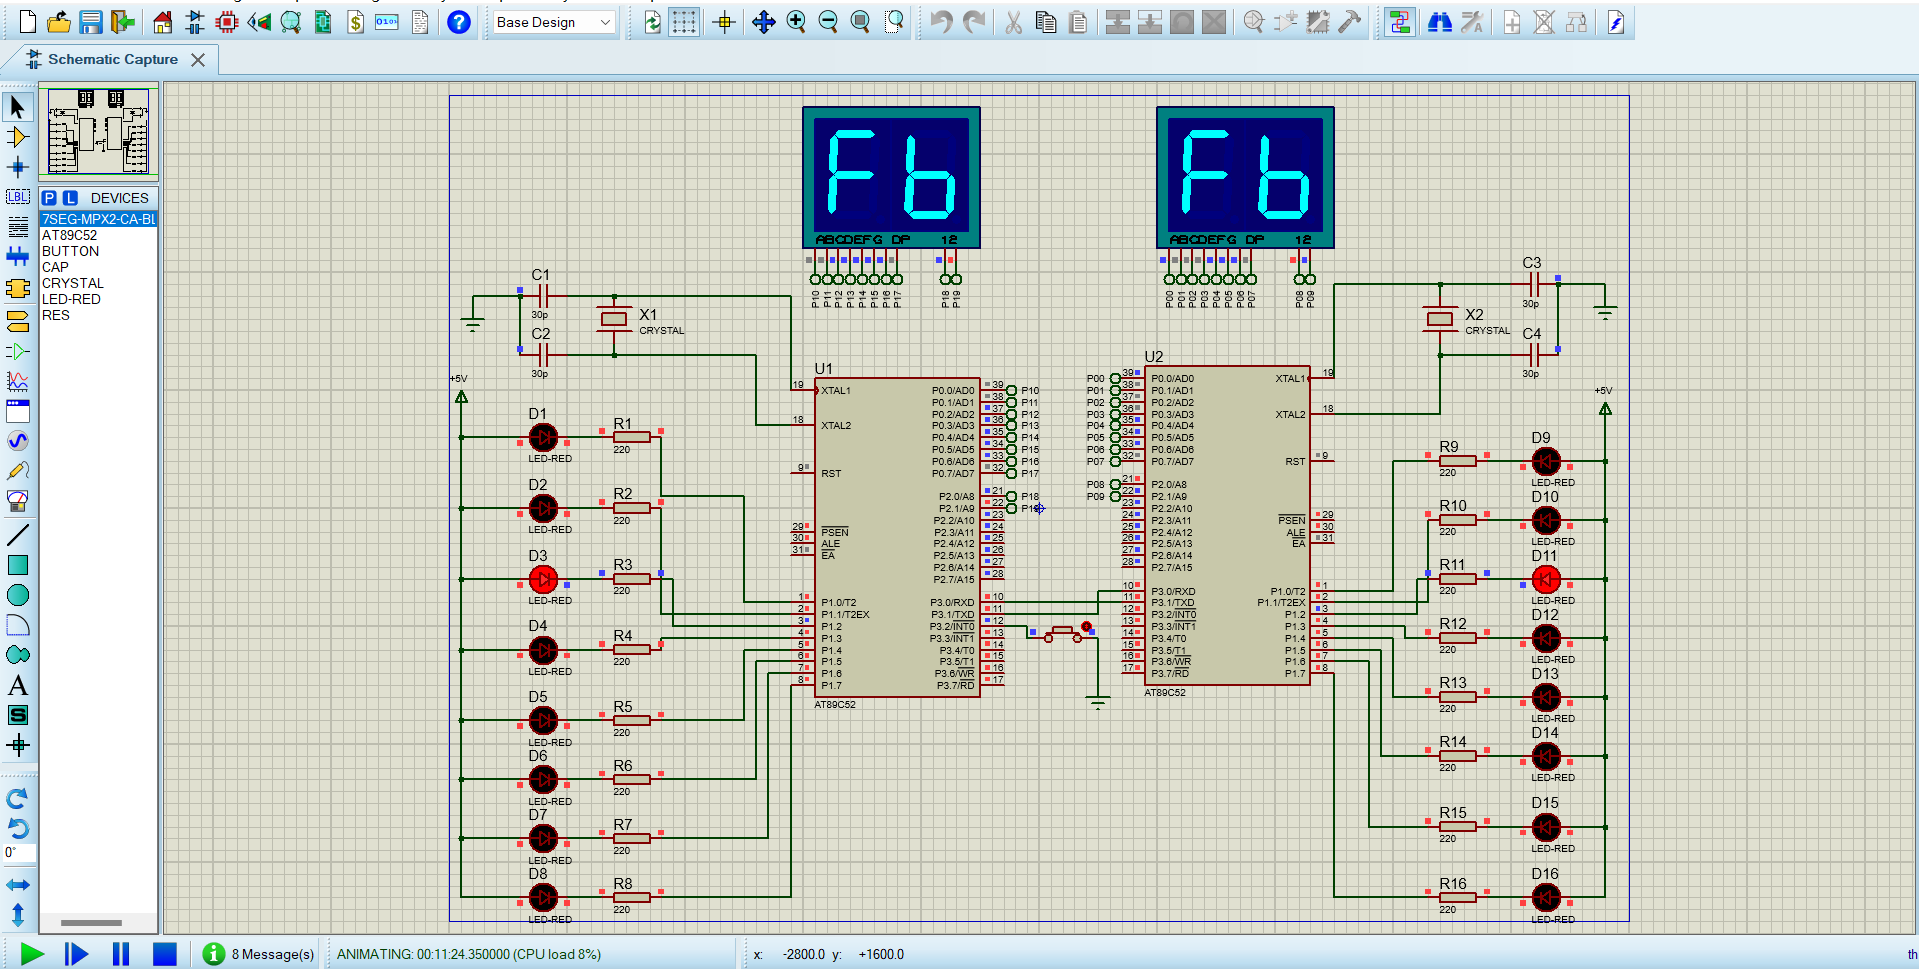1919x969 pixels.
Task: Open PCB Layout with the red chip icon
Action: (227, 22)
